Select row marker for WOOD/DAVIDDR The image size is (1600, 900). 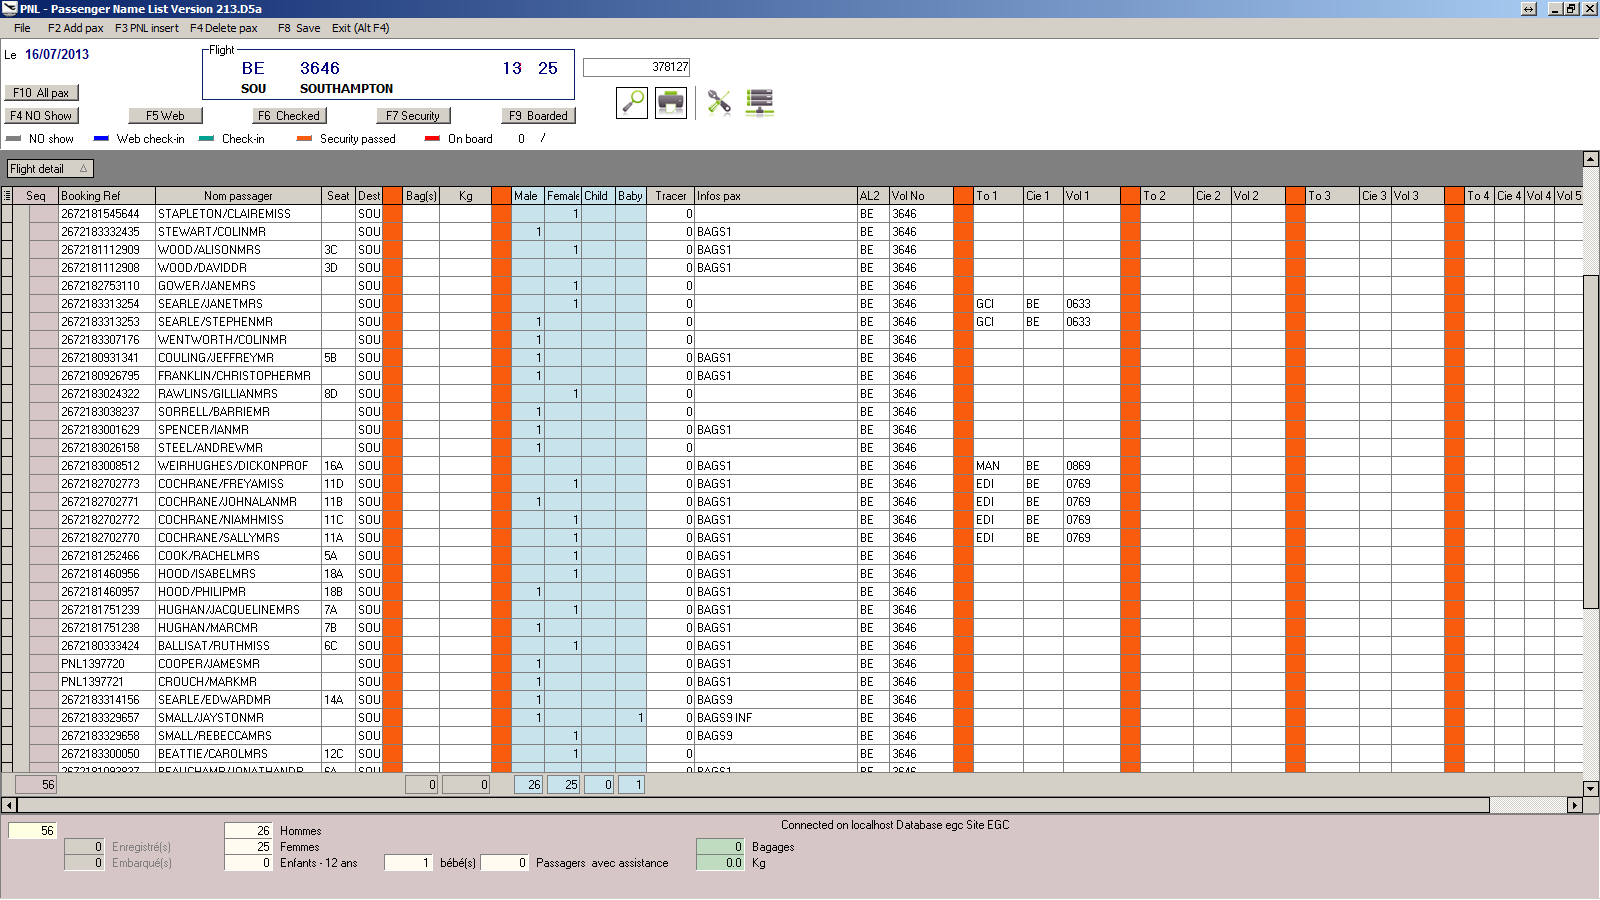click(7, 268)
